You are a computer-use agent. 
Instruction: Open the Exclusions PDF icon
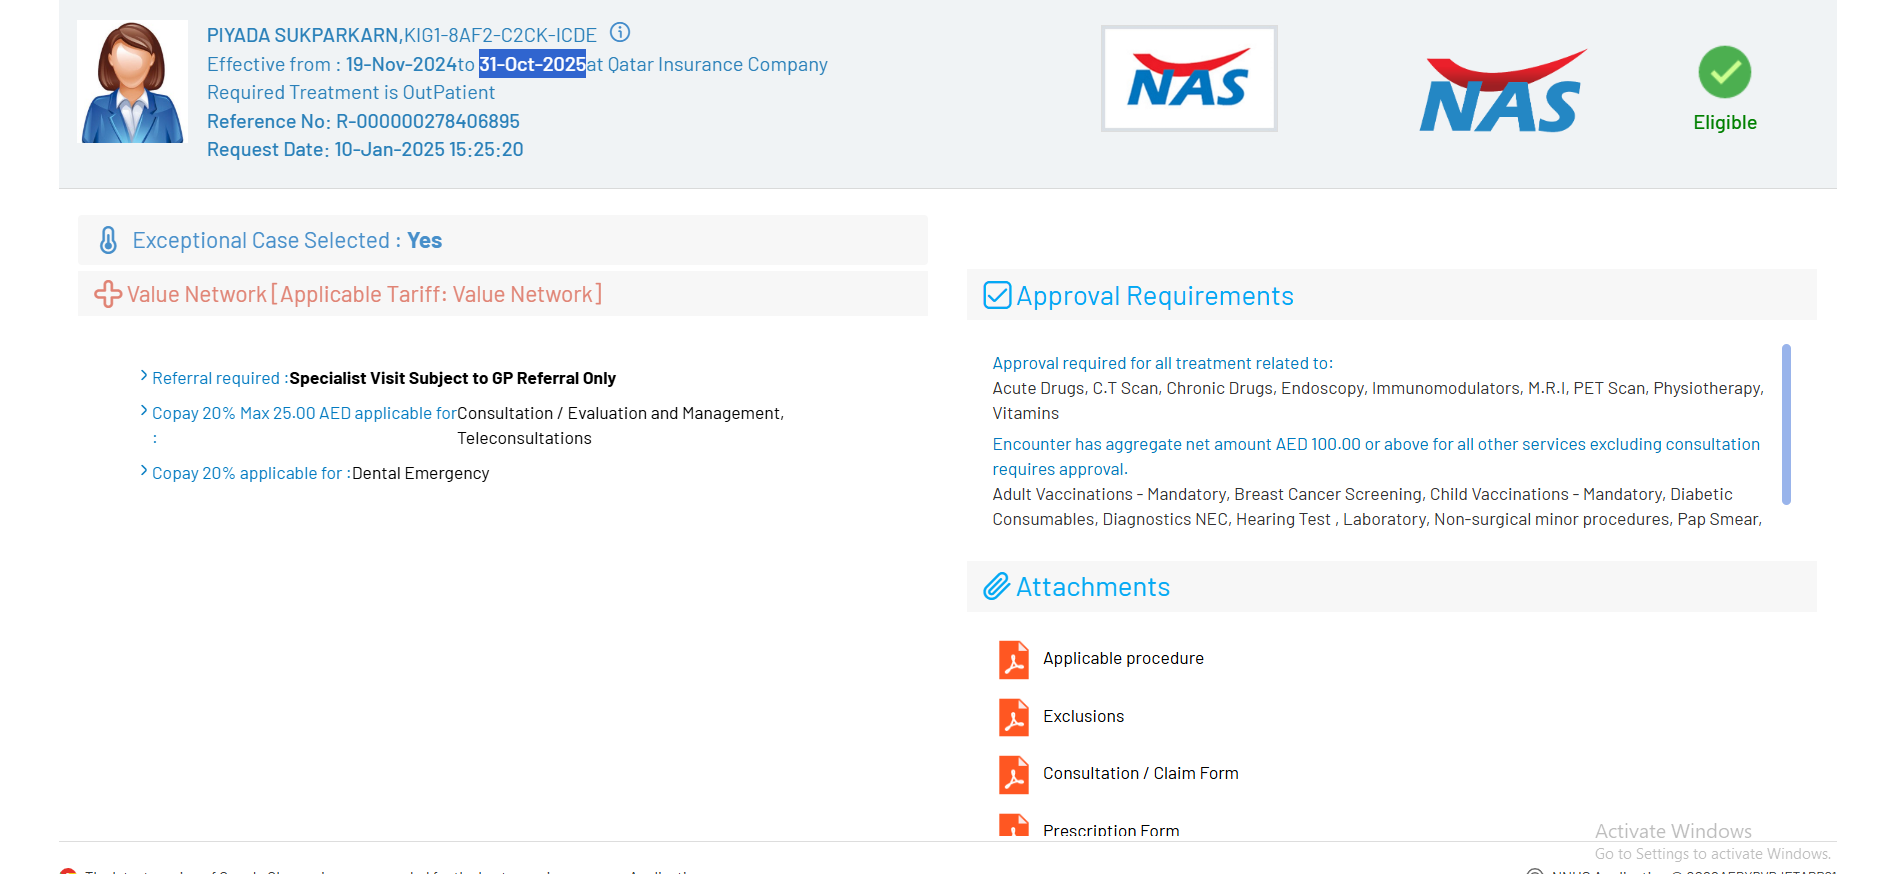tap(1014, 717)
